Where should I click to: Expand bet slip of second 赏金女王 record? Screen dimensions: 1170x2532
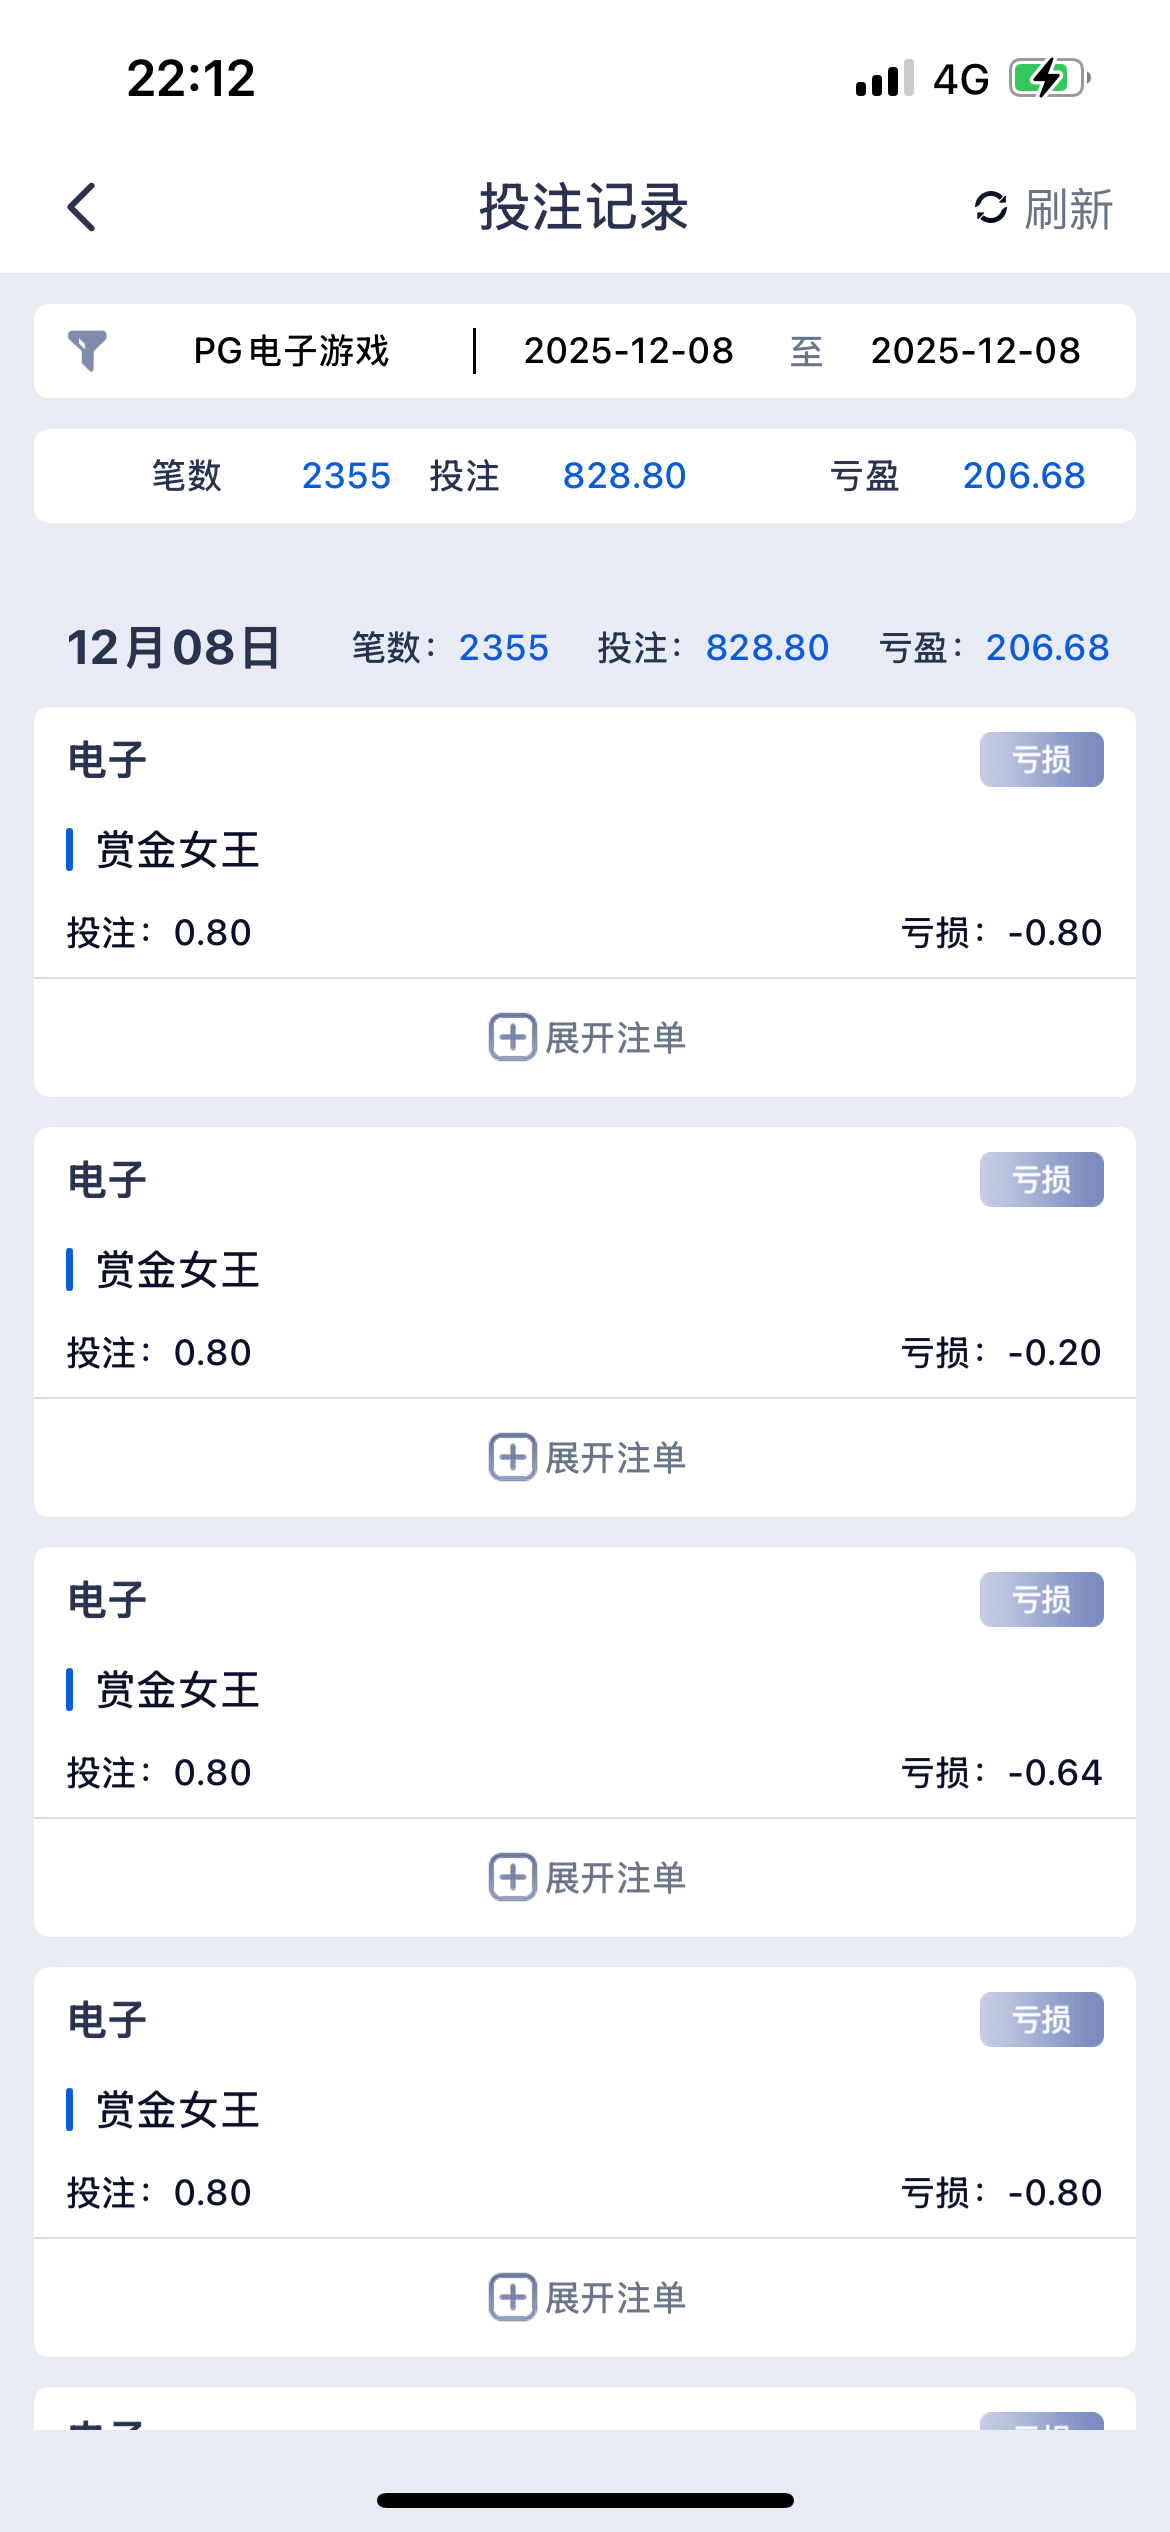coord(586,1457)
